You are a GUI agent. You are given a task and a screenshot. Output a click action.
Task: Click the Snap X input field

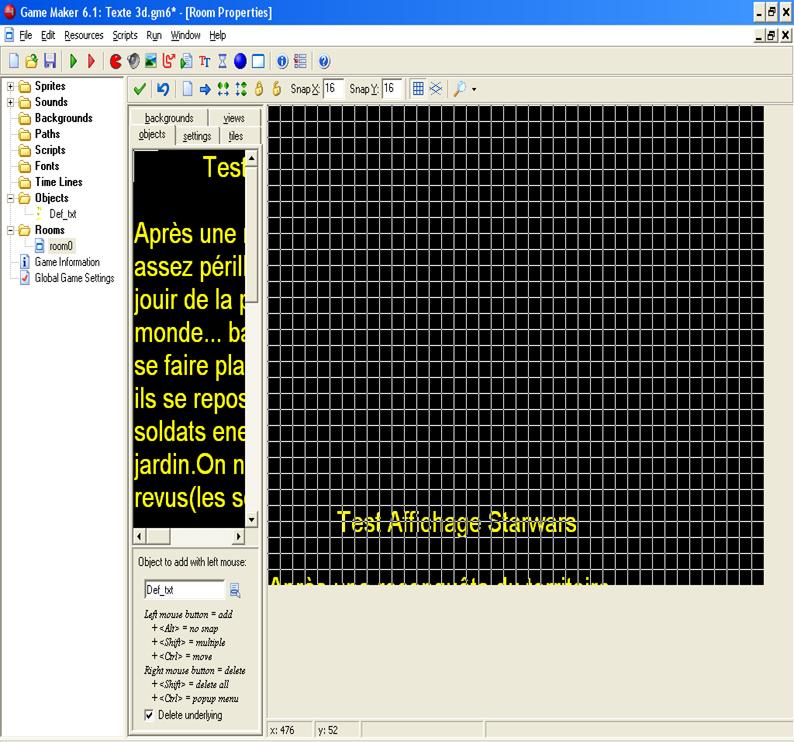pyautogui.click(x=333, y=89)
